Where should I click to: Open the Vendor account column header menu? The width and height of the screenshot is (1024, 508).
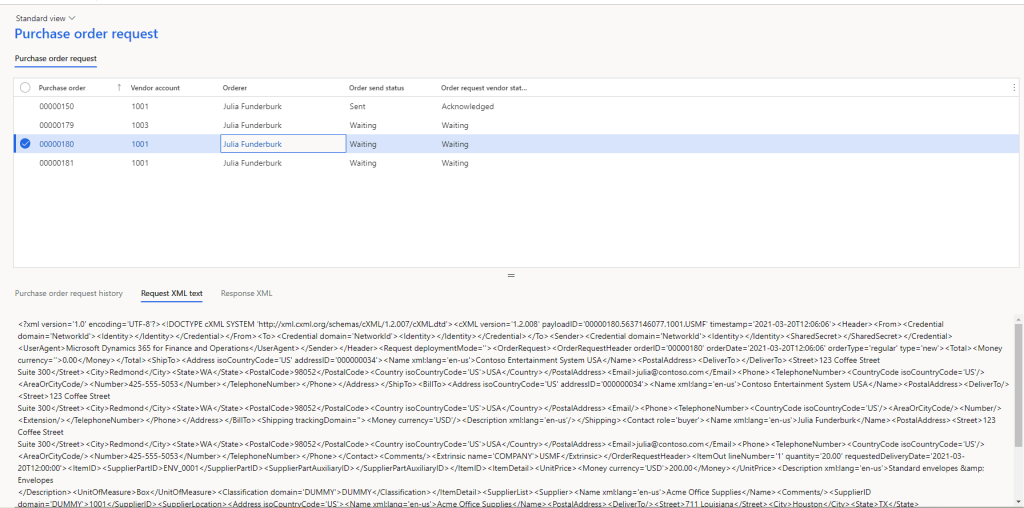155,88
